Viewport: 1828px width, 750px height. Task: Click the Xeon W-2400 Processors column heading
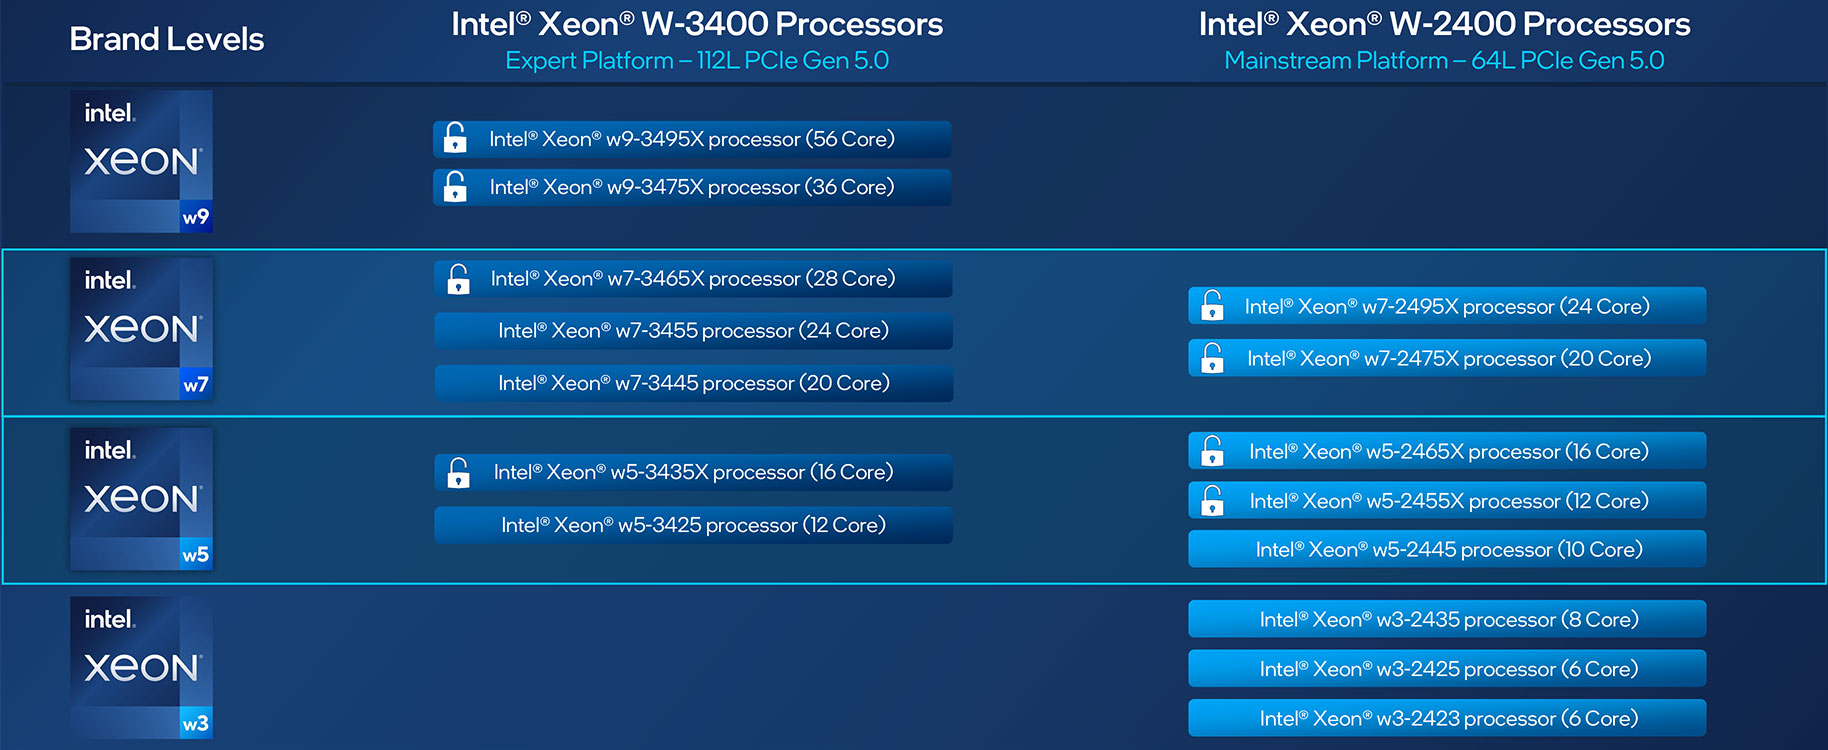pos(1444,24)
